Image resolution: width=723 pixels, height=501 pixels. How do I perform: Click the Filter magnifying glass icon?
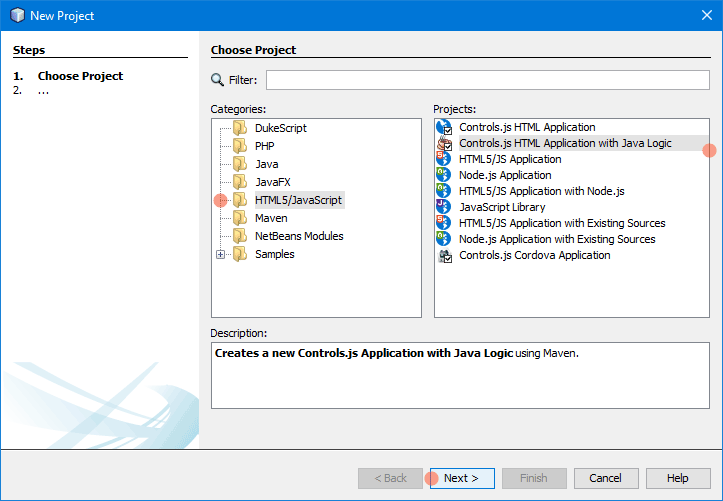[x=217, y=80]
